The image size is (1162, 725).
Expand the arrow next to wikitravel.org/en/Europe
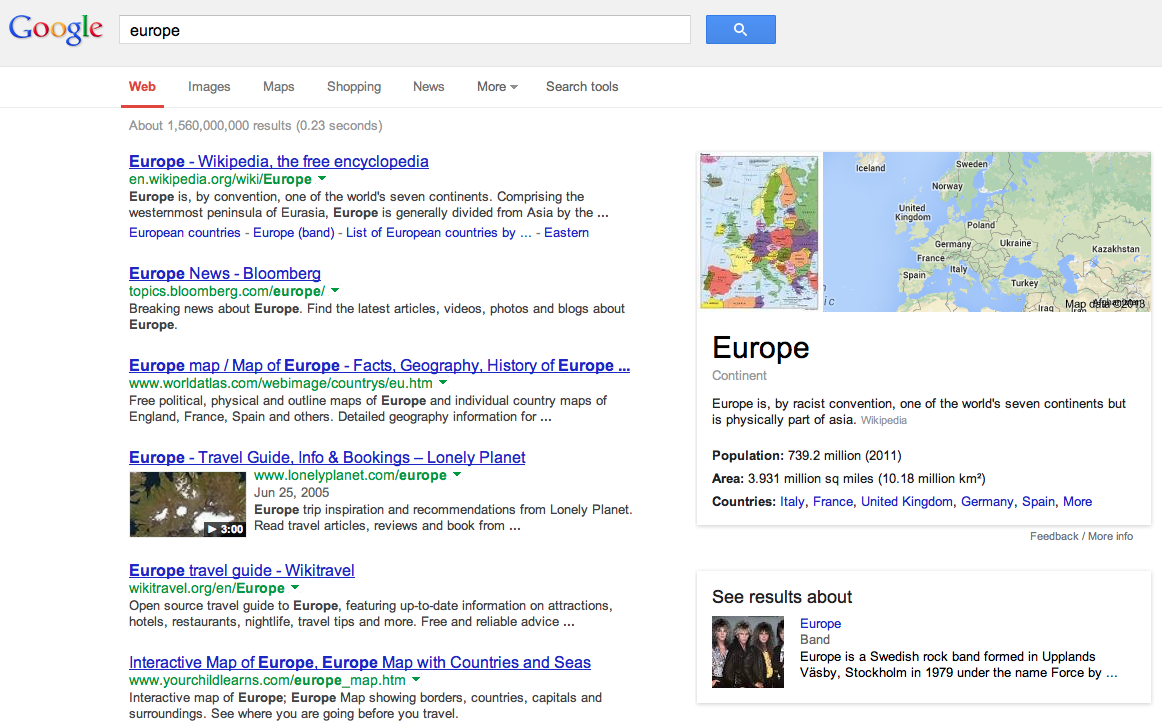[295, 587]
